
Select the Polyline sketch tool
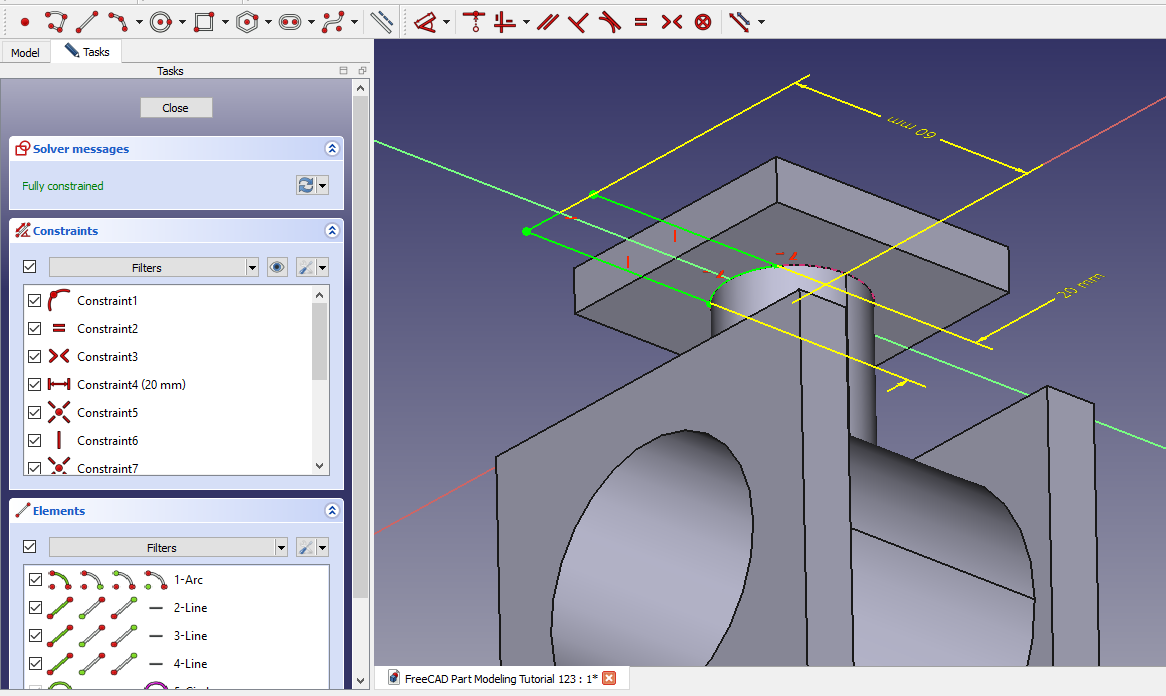56,21
